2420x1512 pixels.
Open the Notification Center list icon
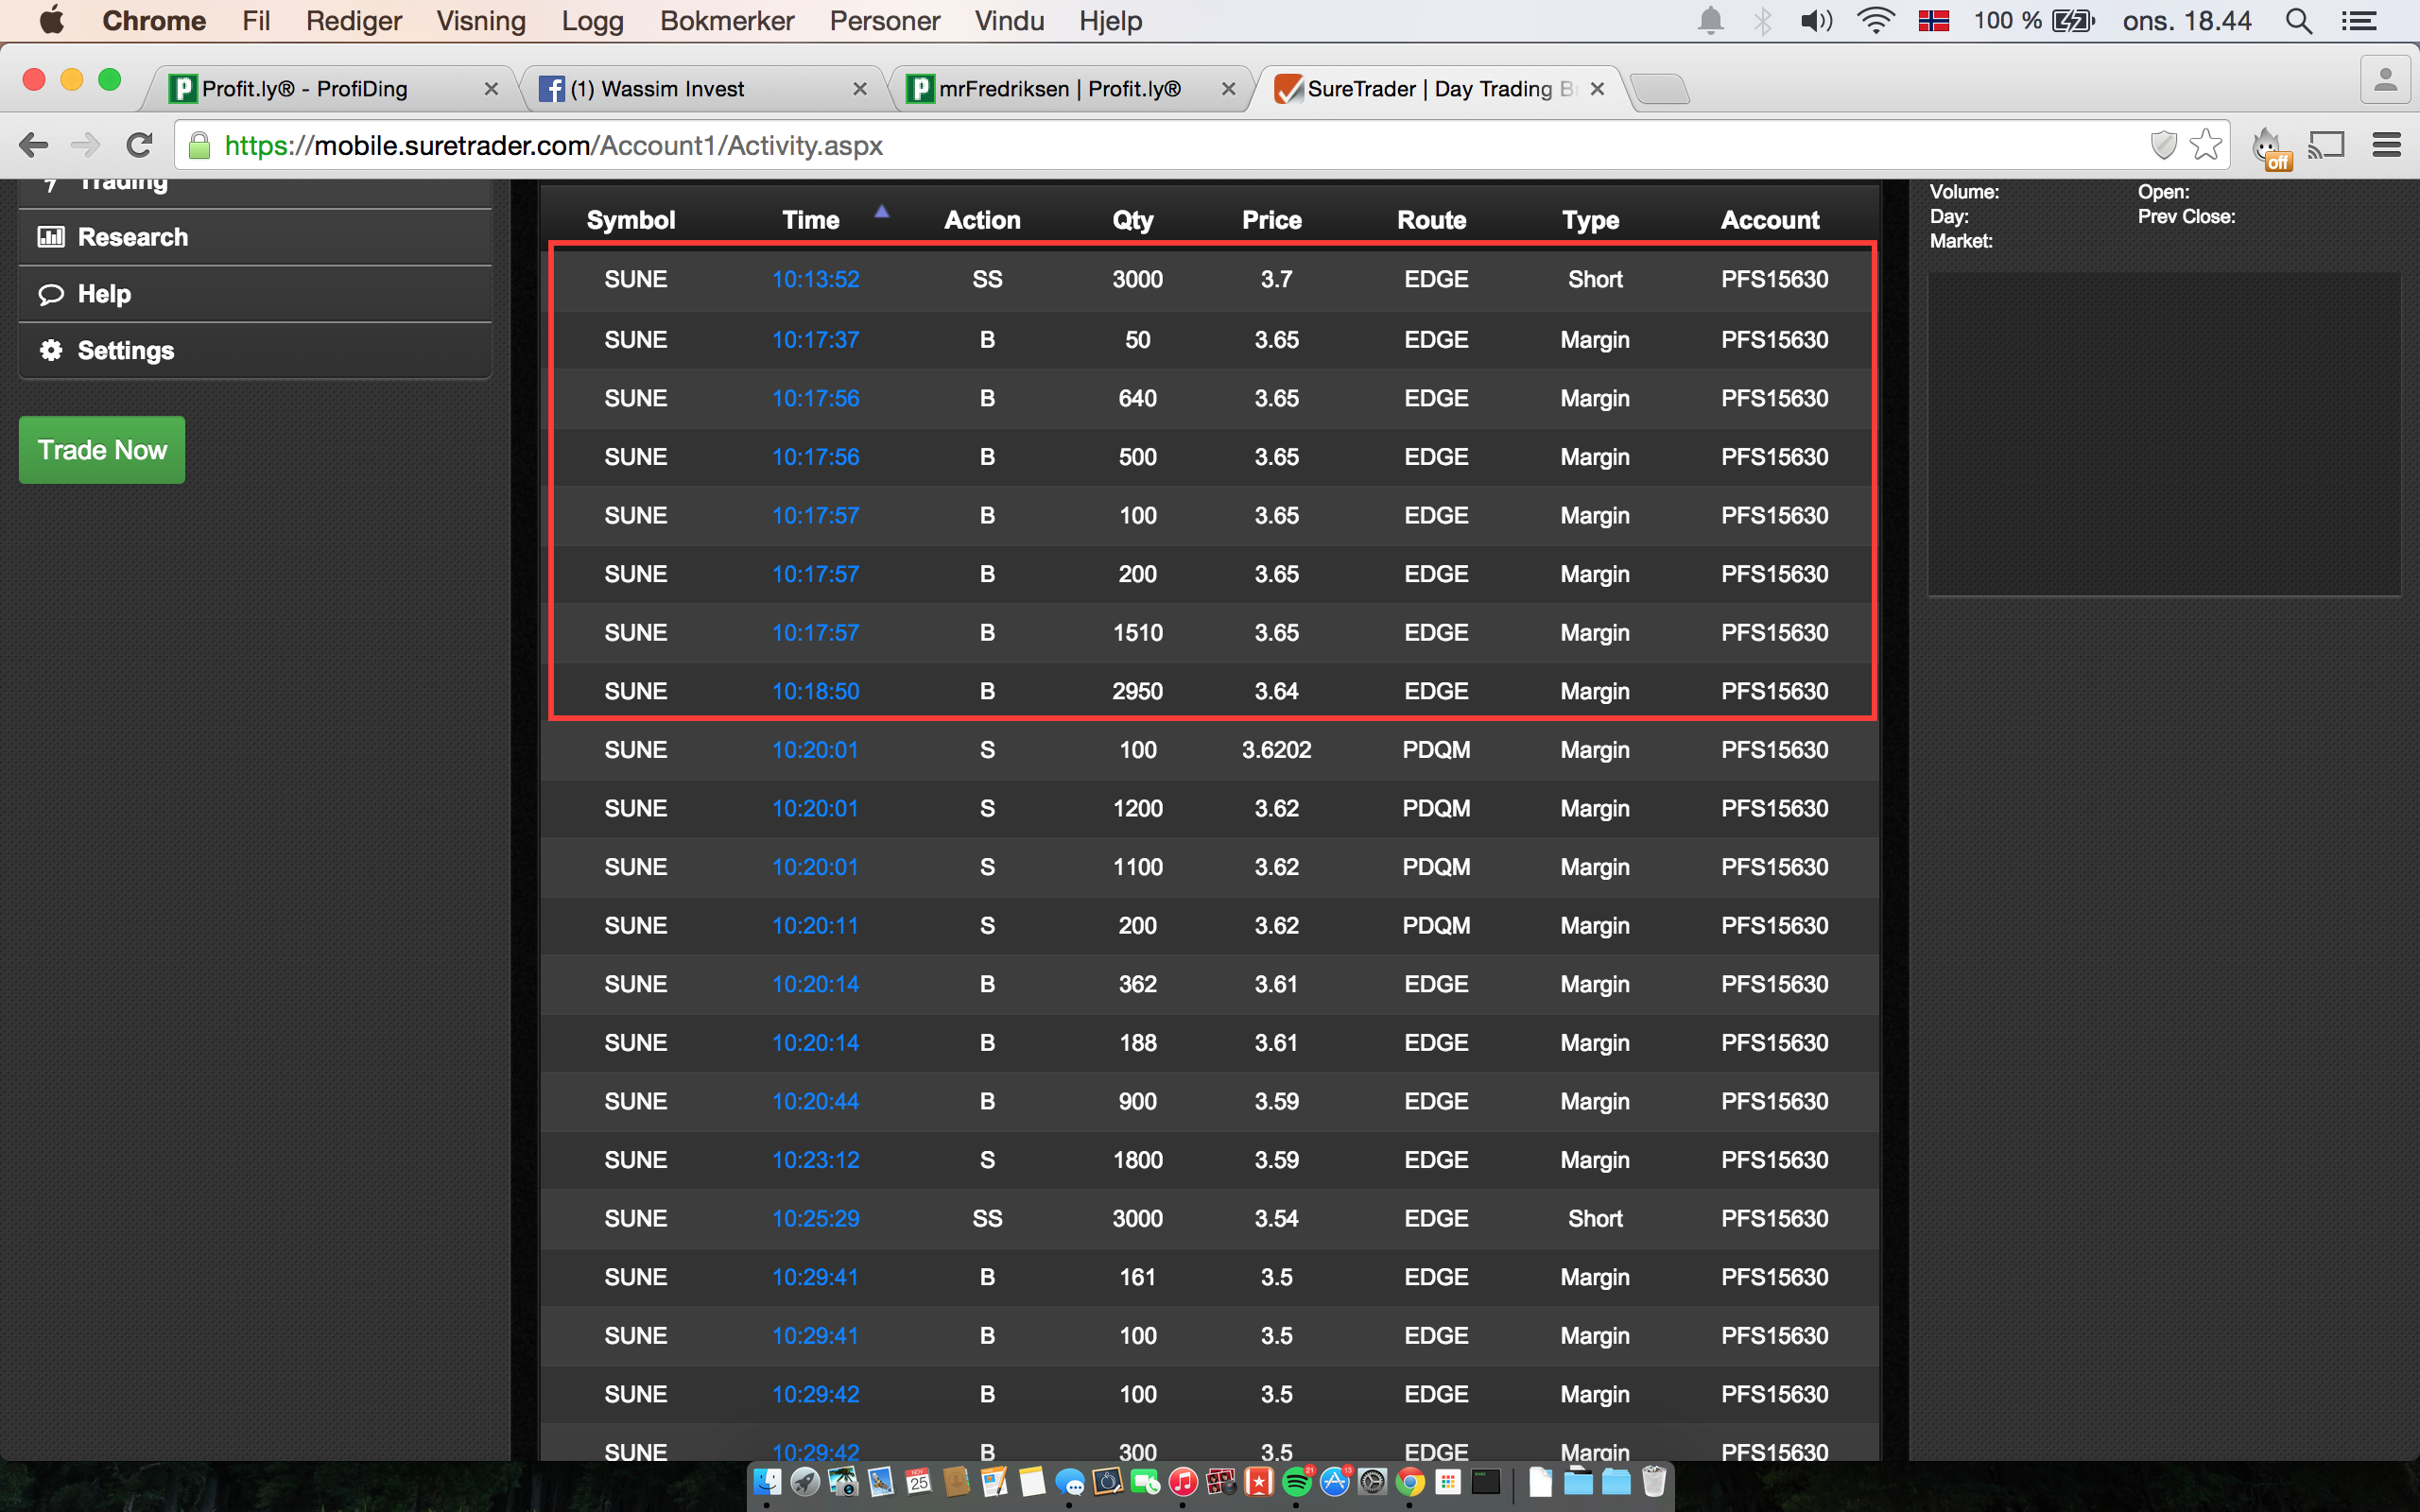coord(2359,21)
